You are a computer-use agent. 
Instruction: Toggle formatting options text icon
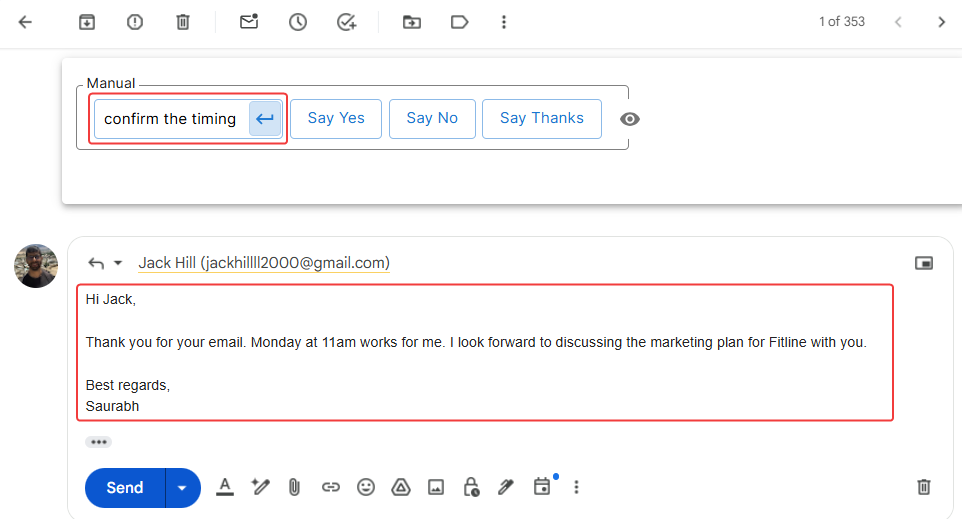coord(225,487)
